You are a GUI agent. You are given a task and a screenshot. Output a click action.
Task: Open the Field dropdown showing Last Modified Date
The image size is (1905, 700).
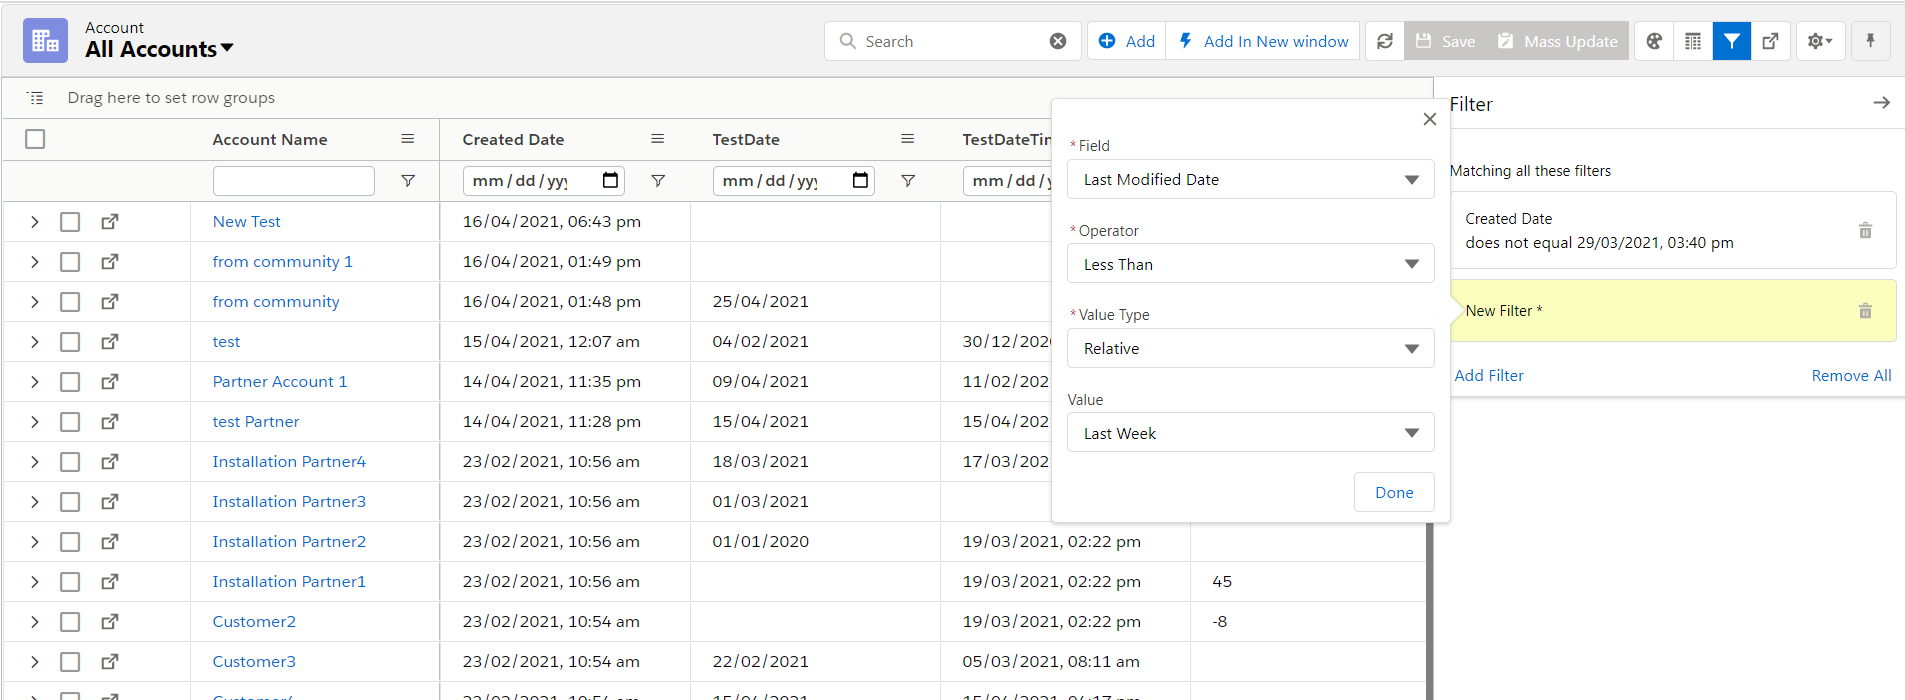click(1250, 180)
